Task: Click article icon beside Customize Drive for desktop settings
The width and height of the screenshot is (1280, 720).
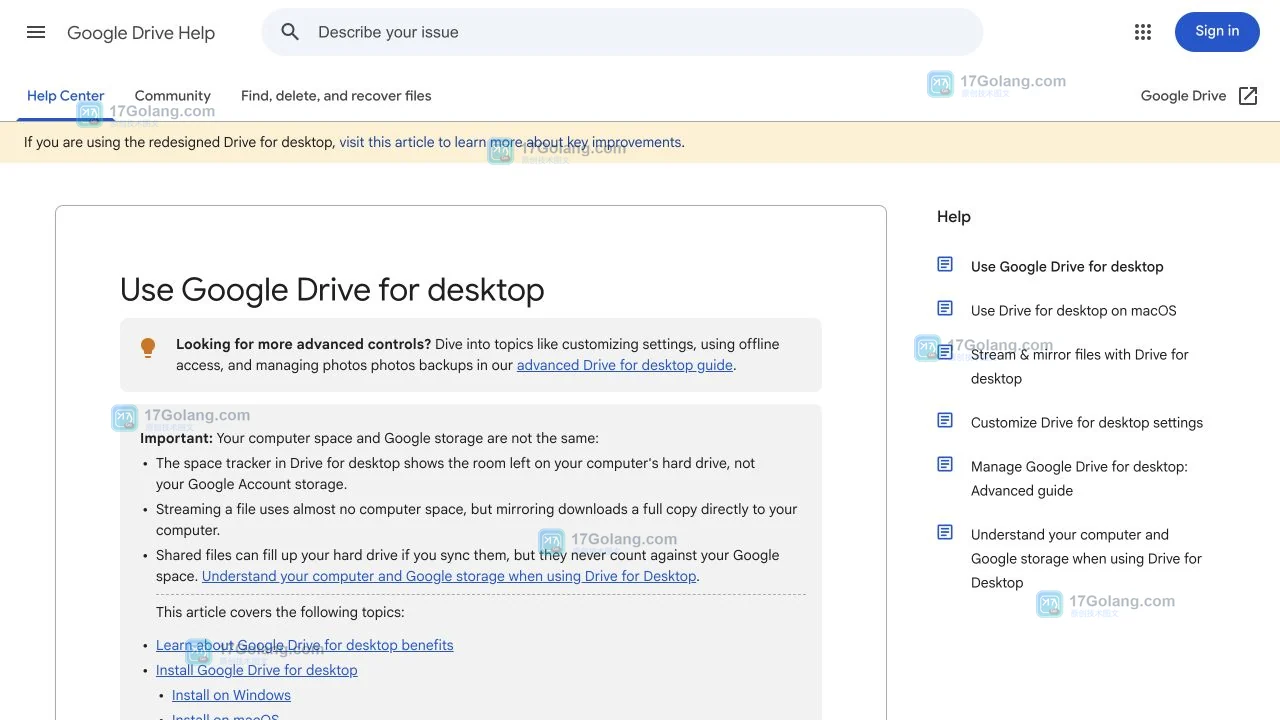Action: pos(945,420)
